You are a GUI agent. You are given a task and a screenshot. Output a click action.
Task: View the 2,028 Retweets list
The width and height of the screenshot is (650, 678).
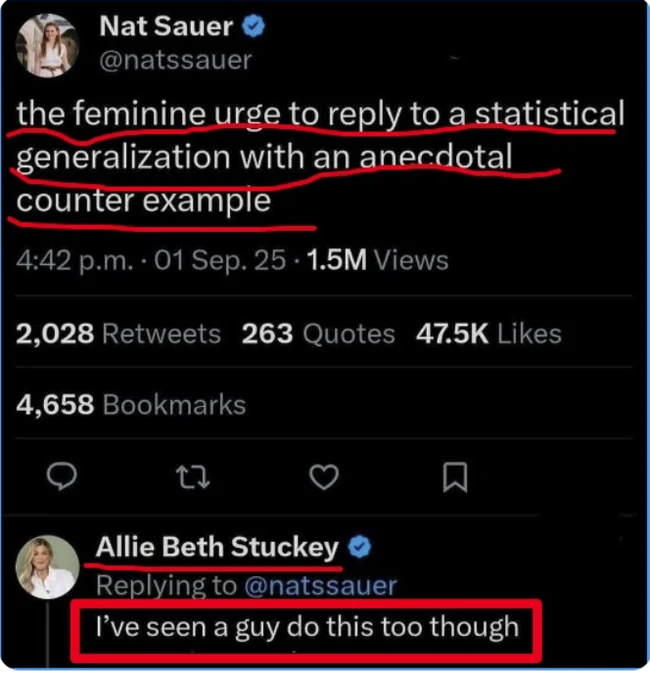pyautogui.click(x=118, y=334)
